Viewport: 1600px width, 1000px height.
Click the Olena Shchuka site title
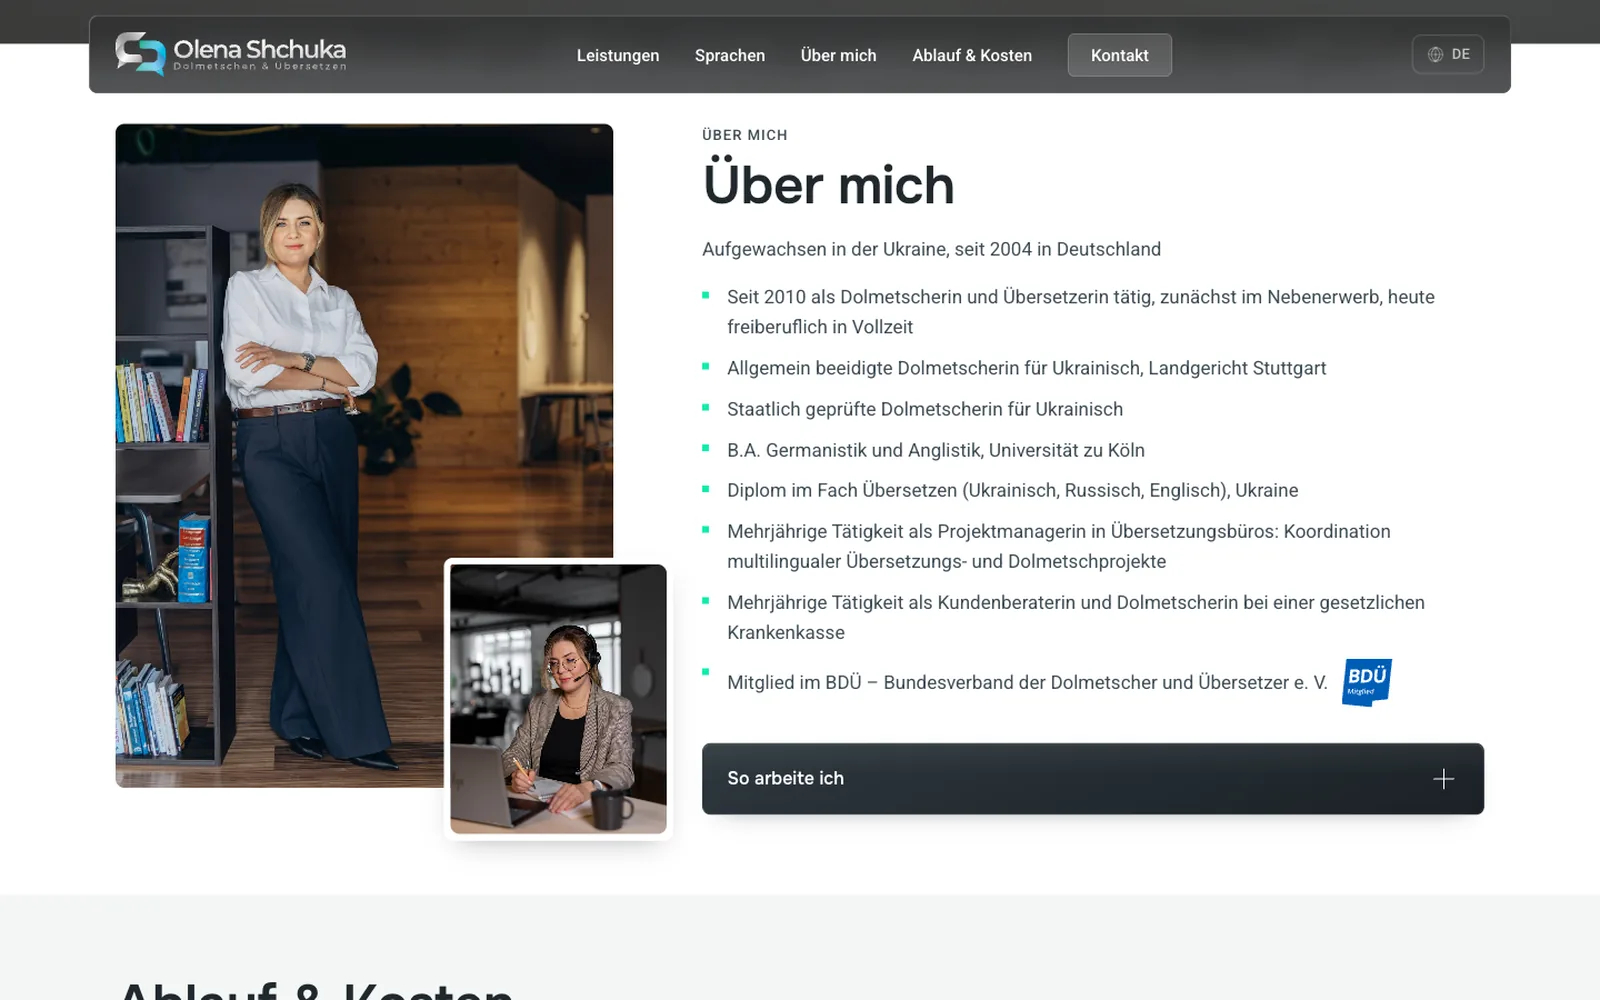coord(260,48)
